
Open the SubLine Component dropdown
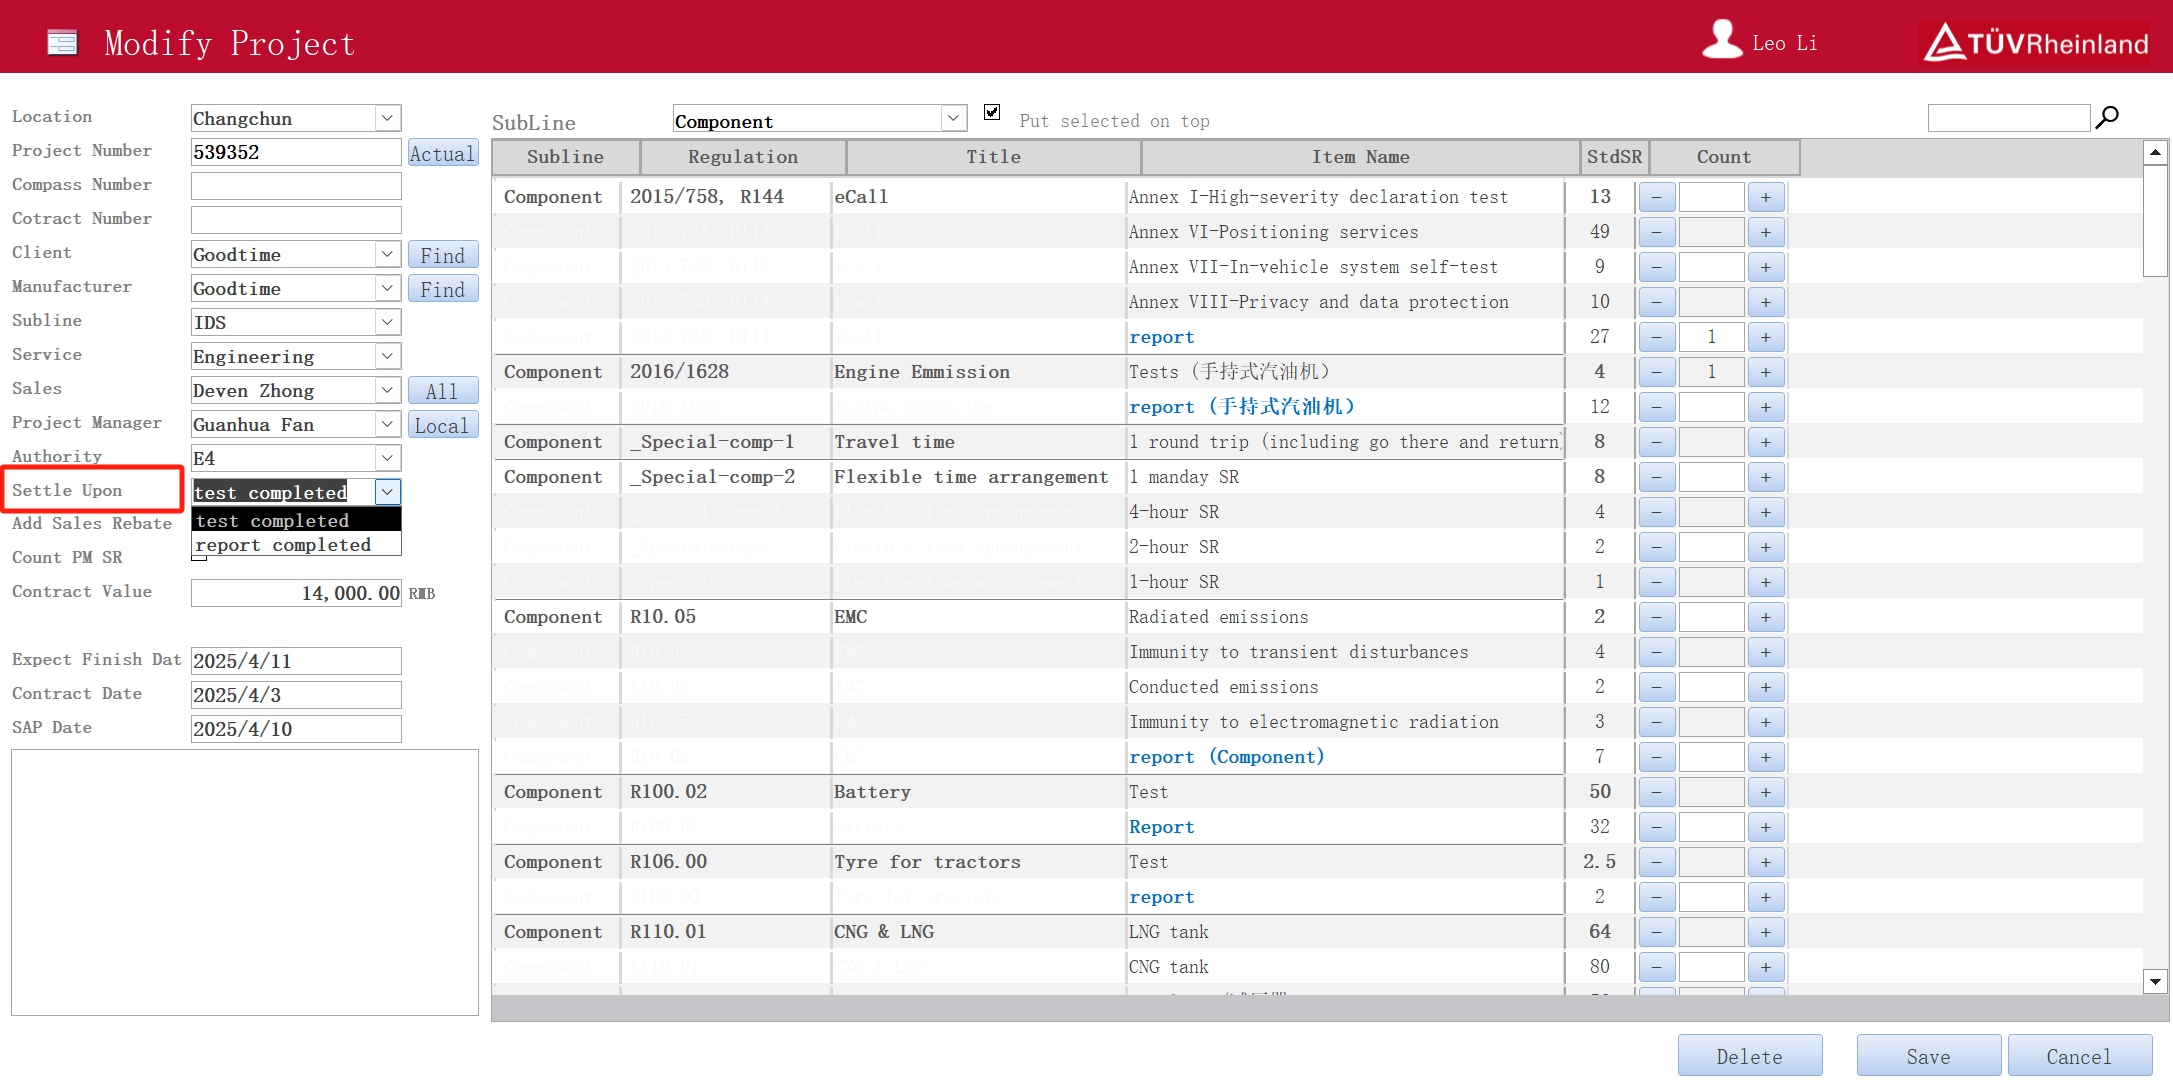click(953, 118)
